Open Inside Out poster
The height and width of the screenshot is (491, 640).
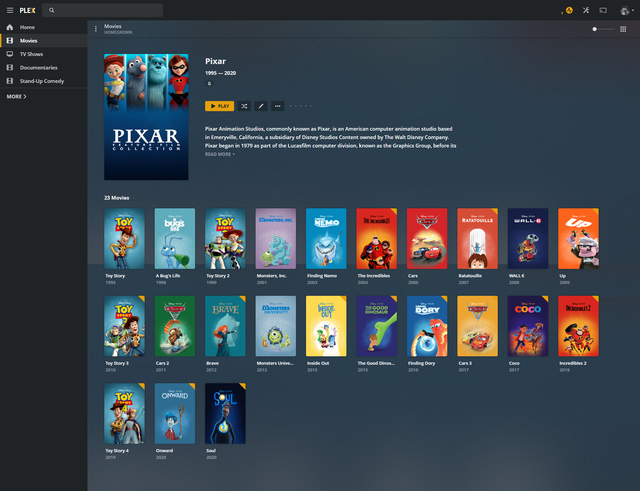(x=326, y=326)
